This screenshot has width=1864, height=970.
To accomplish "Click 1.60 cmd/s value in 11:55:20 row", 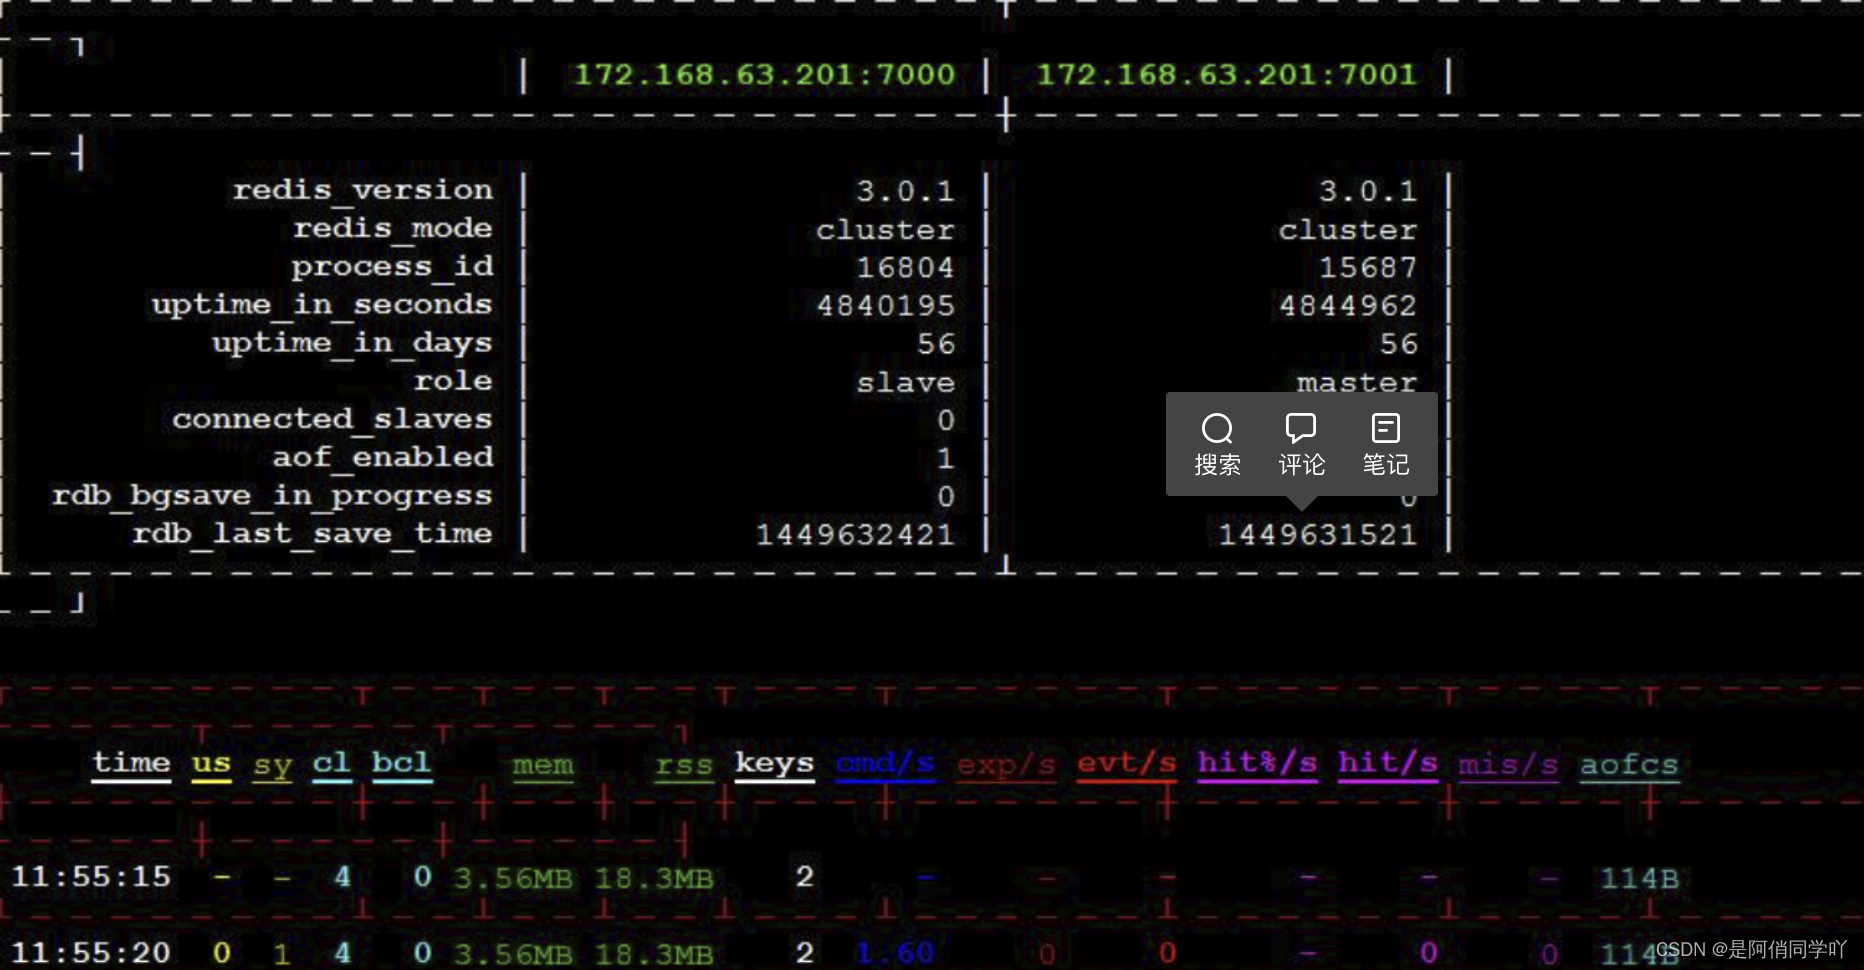I will click(x=895, y=953).
